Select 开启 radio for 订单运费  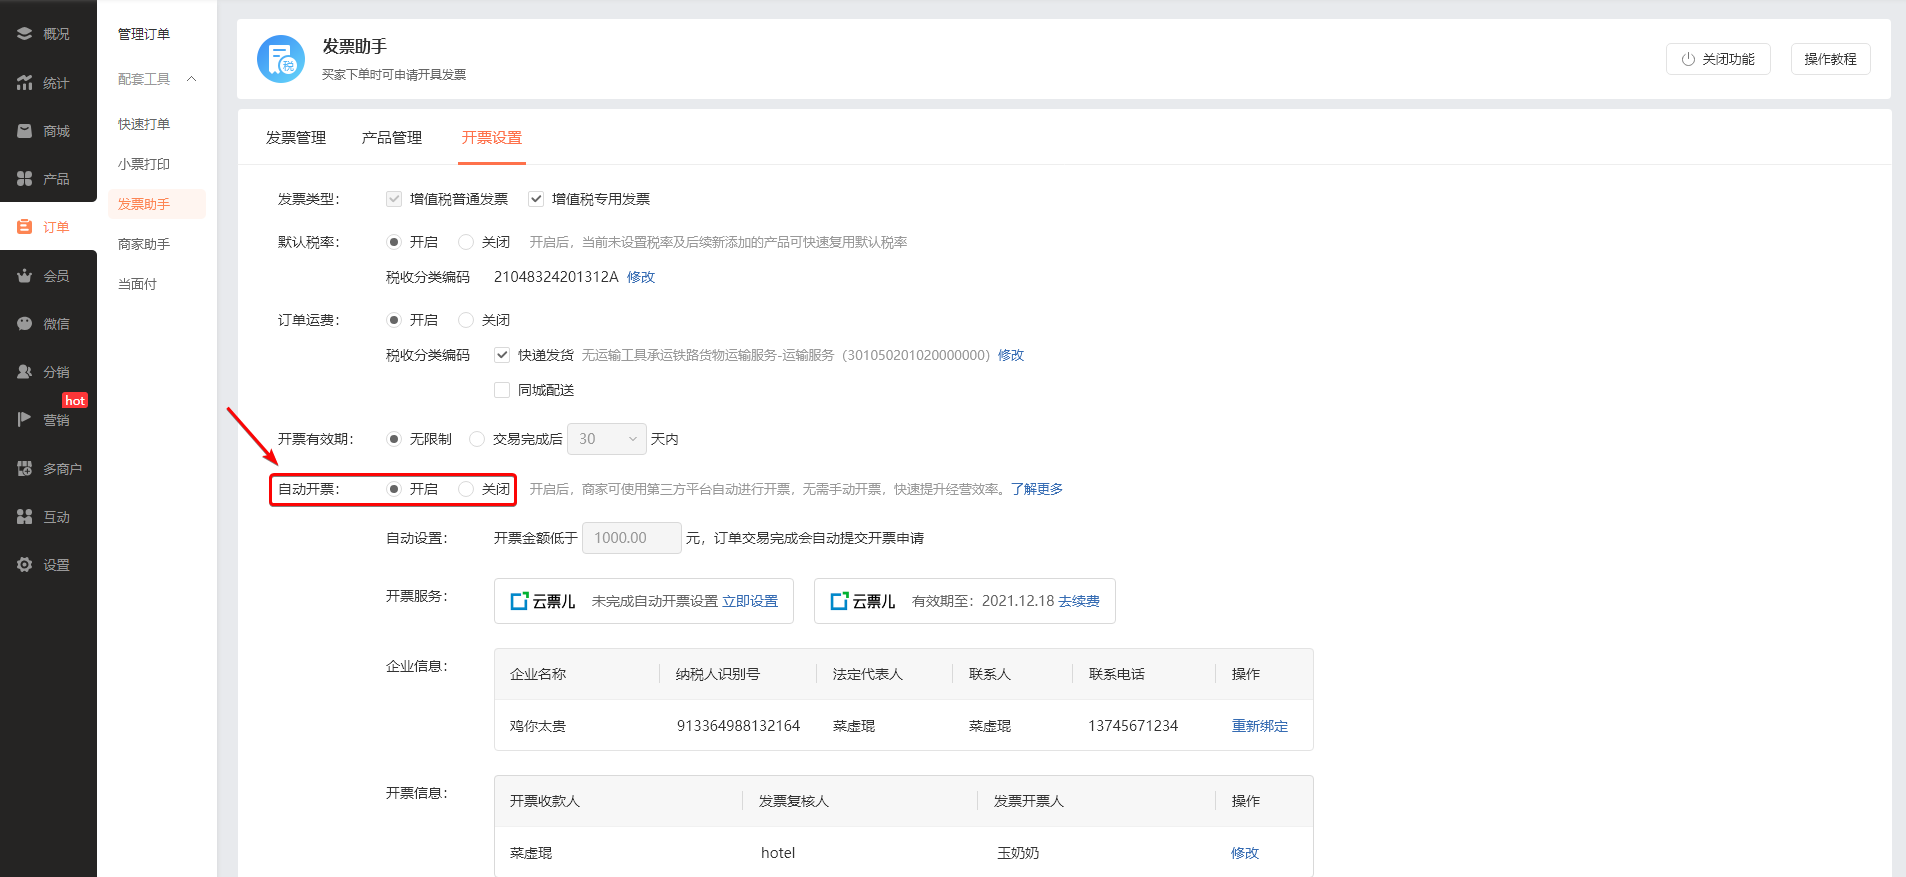[394, 320]
